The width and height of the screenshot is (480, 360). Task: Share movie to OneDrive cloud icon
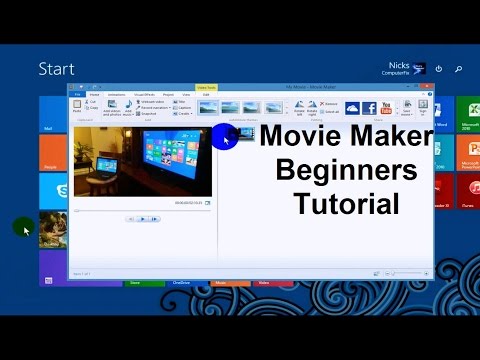point(352,108)
